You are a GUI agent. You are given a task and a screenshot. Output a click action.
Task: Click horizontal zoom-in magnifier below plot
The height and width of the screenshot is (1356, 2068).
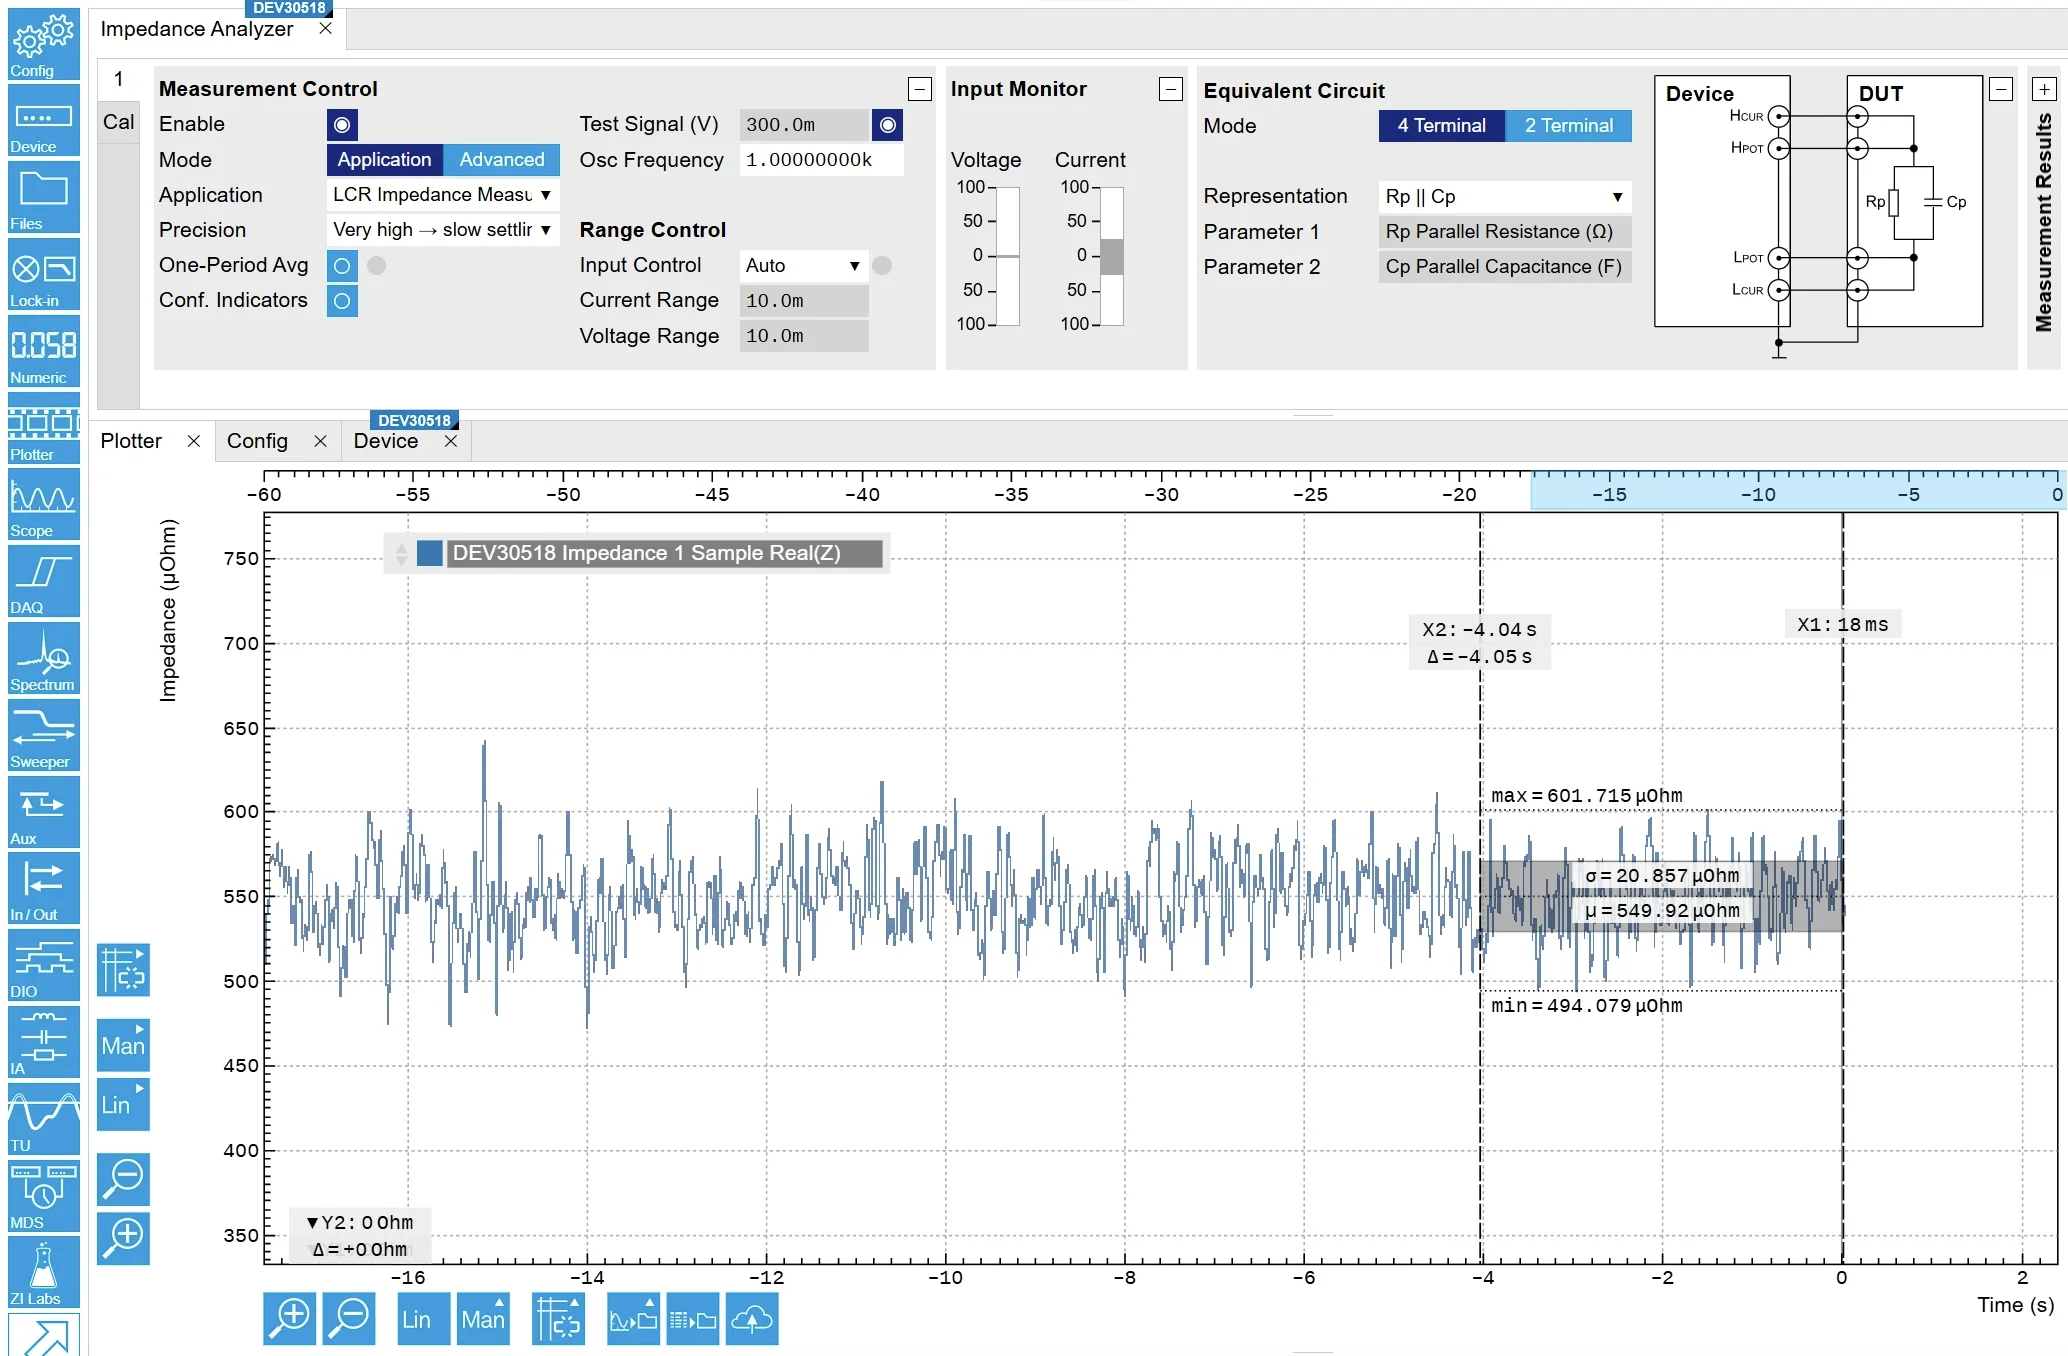(290, 1318)
